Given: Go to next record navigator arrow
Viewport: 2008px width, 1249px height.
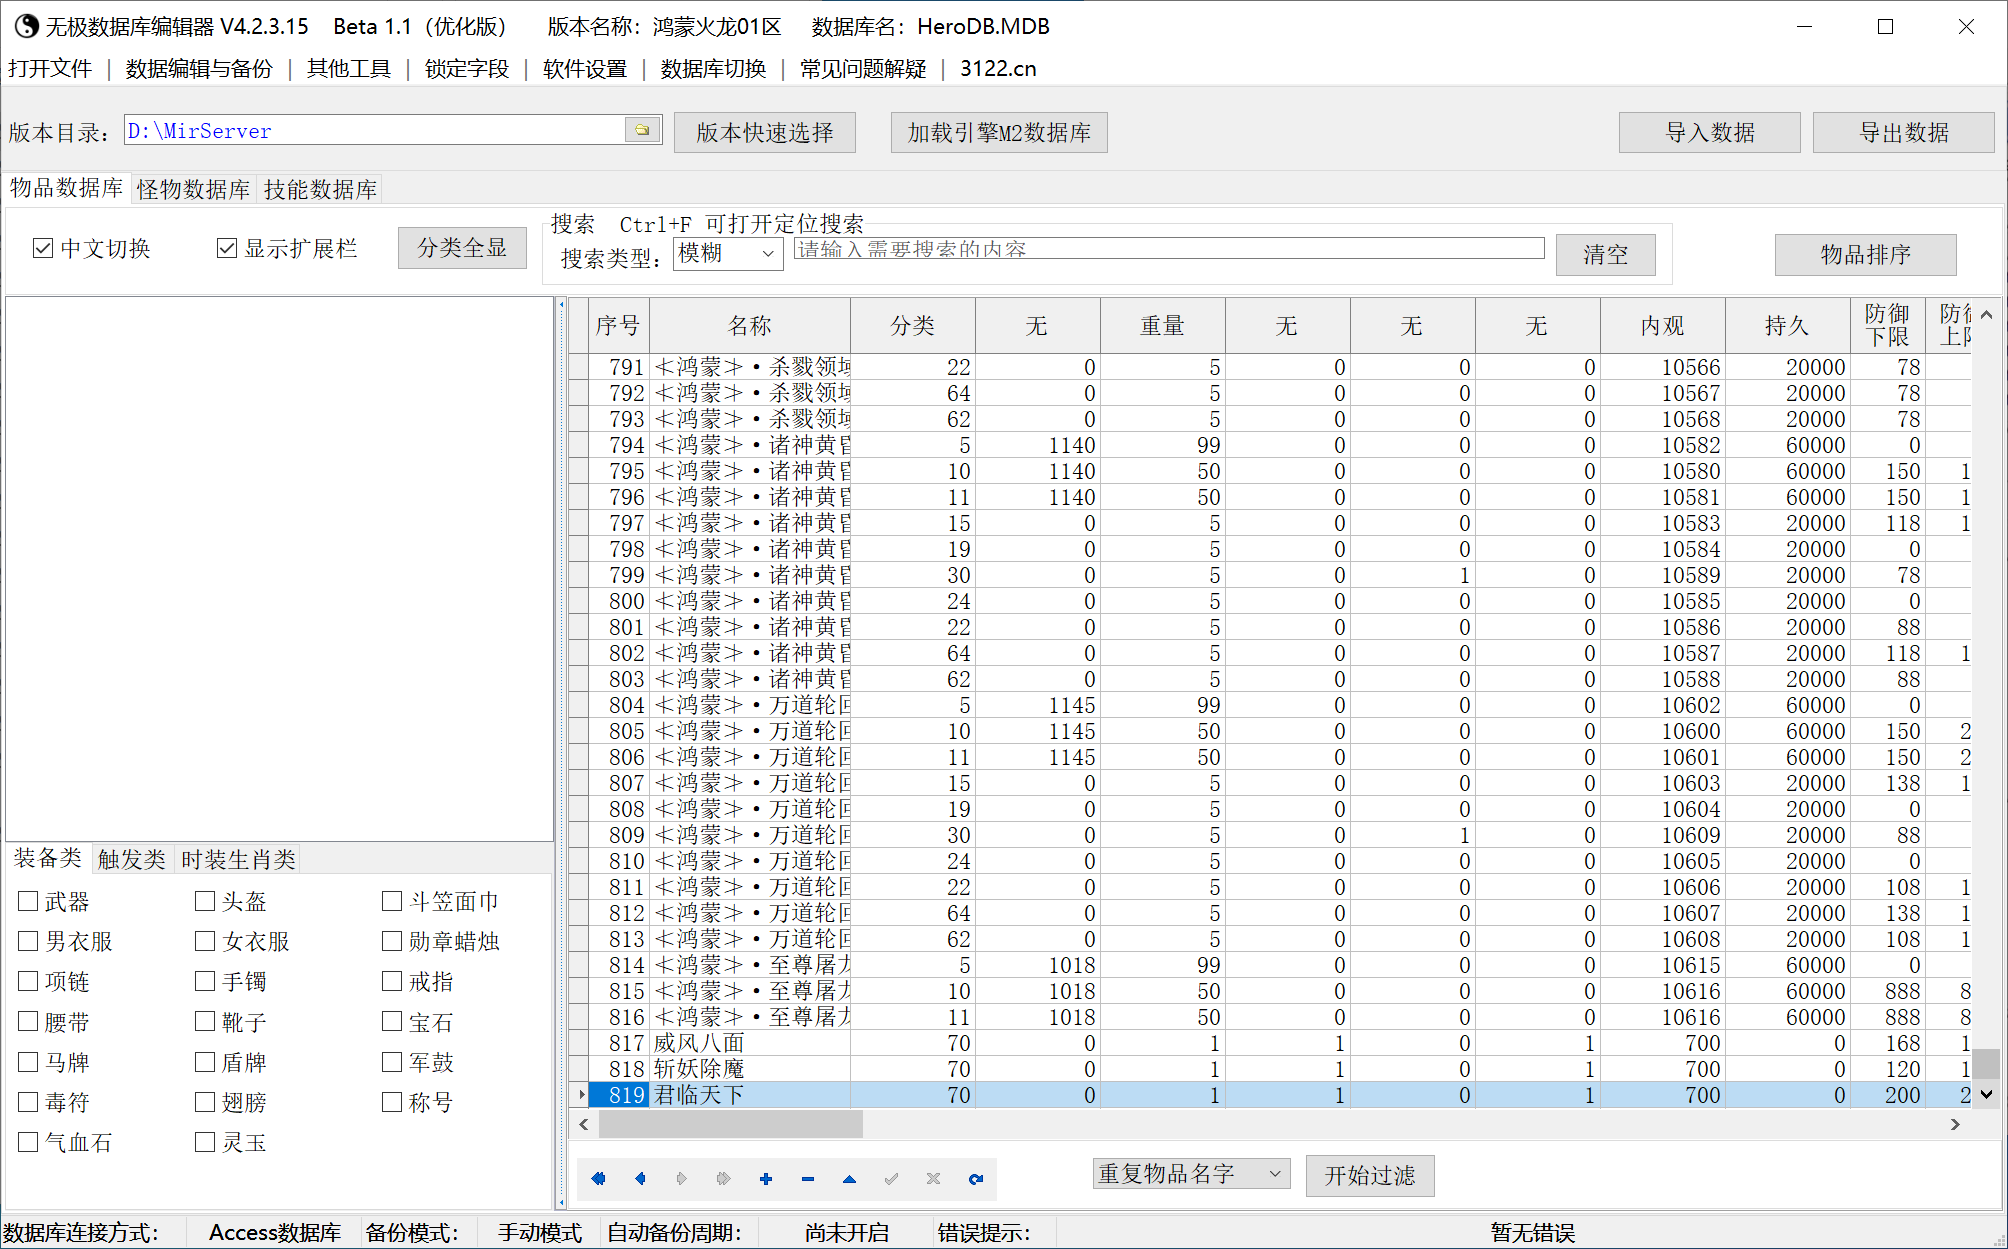Looking at the screenshot, I should point(682,1179).
